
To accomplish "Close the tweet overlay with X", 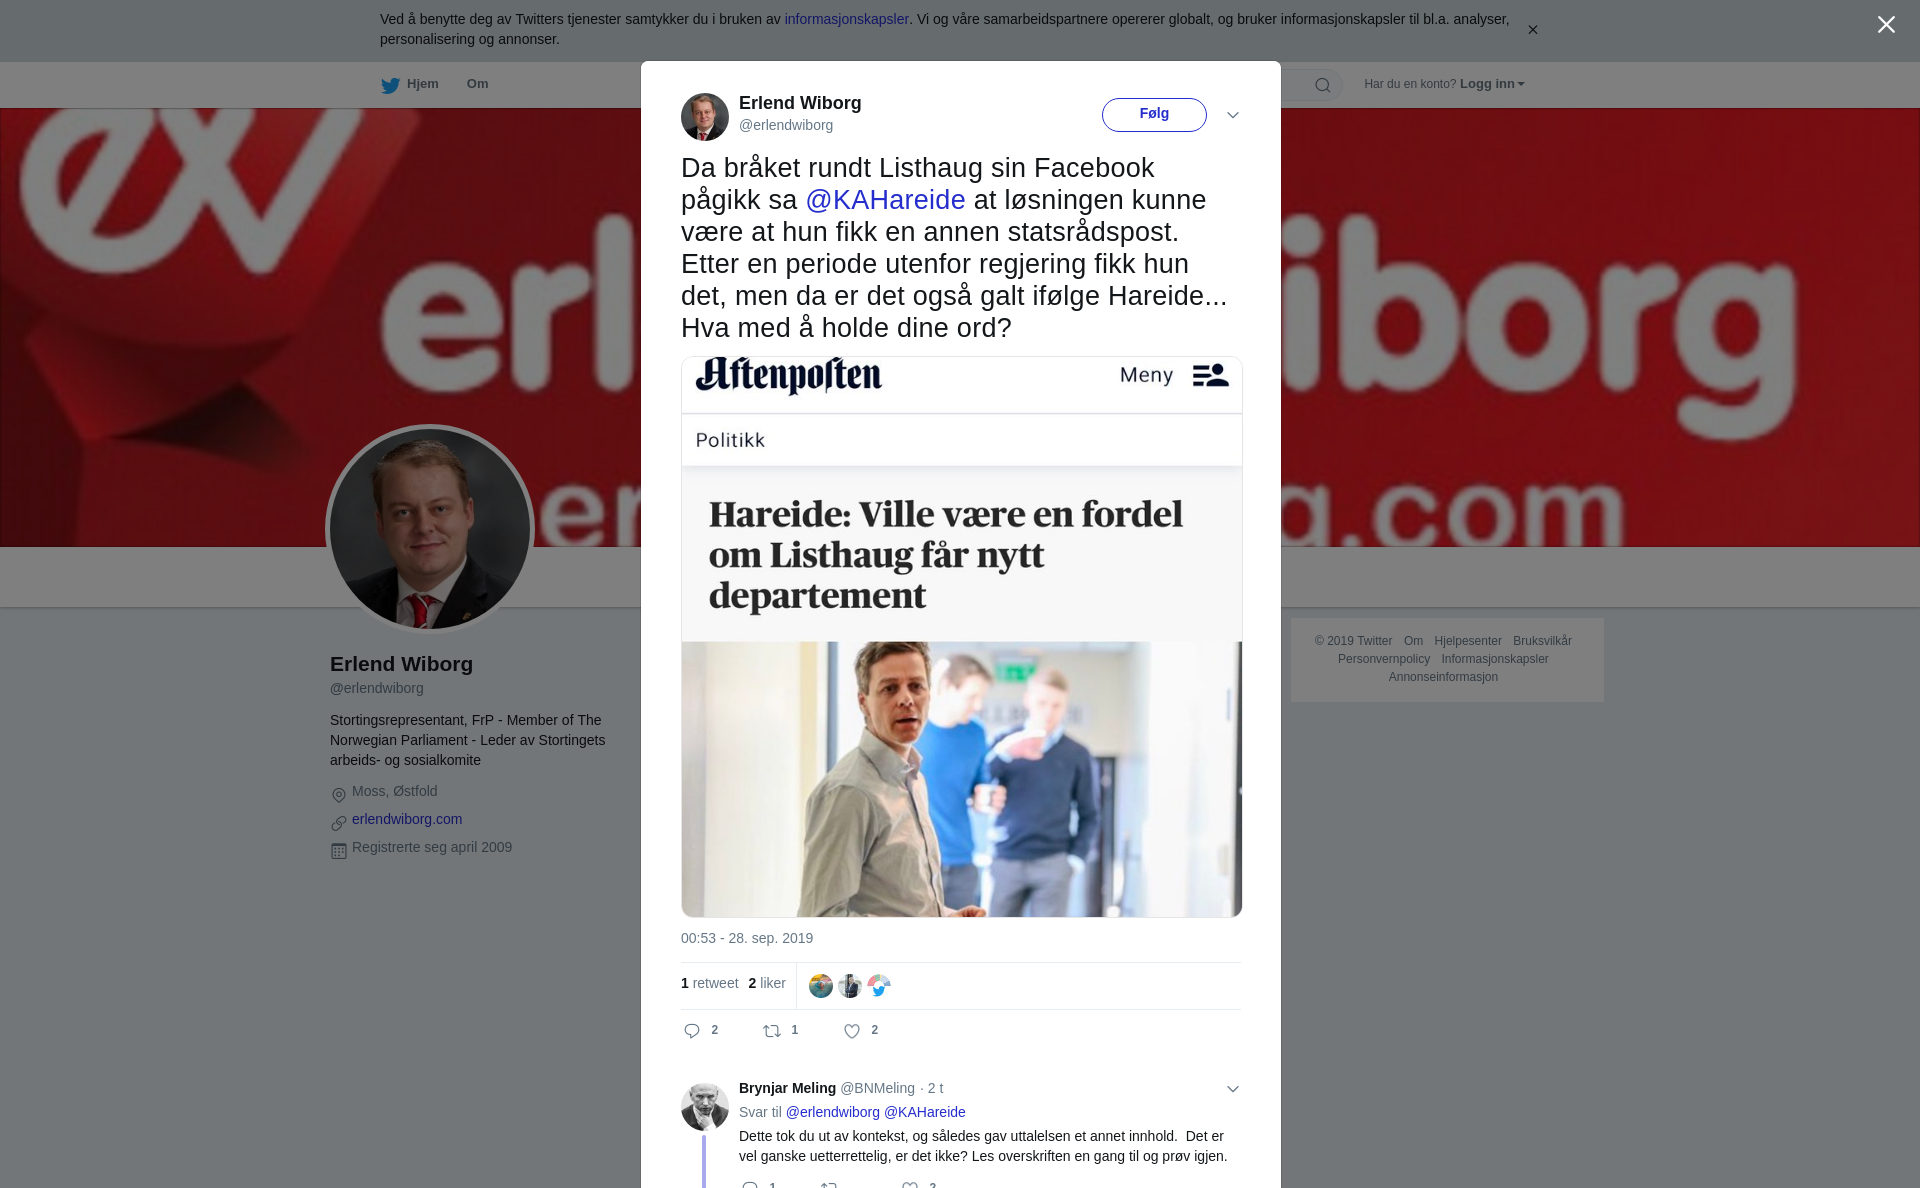I will [1886, 25].
